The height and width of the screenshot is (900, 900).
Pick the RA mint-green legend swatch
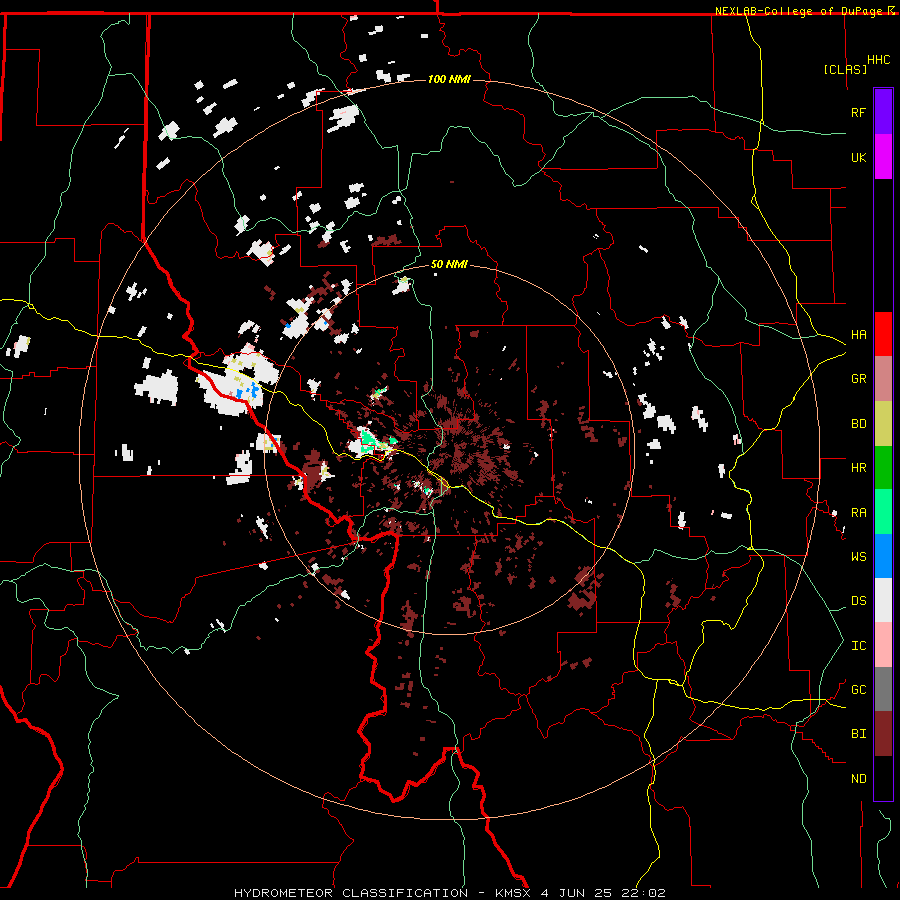pyautogui.click(x=883, y=512)
